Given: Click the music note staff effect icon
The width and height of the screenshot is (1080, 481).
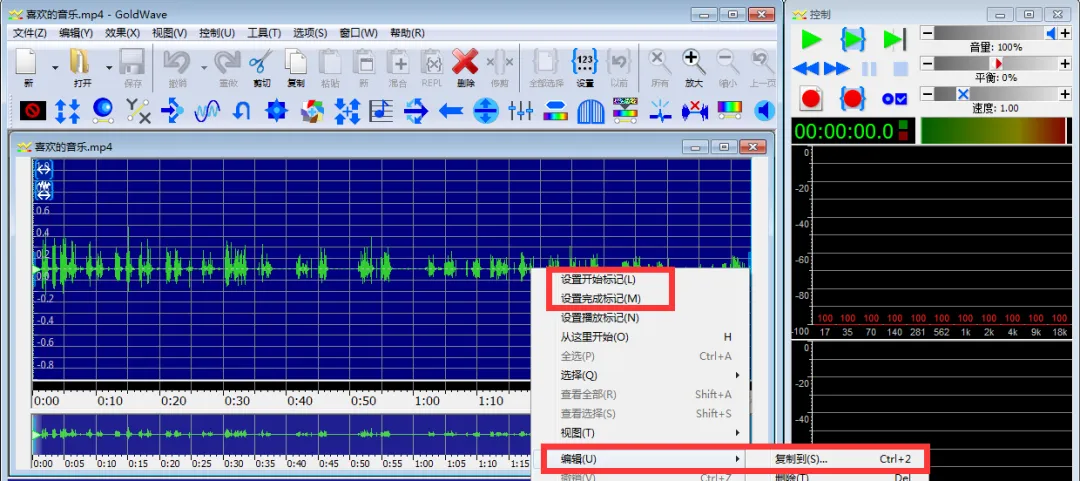Looking at the screenshot, I should pos(381,110).
